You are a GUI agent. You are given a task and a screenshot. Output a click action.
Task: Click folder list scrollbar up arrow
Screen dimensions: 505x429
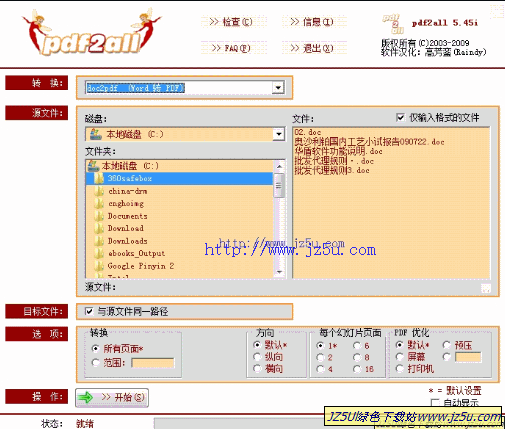click(x=279, y=166)
